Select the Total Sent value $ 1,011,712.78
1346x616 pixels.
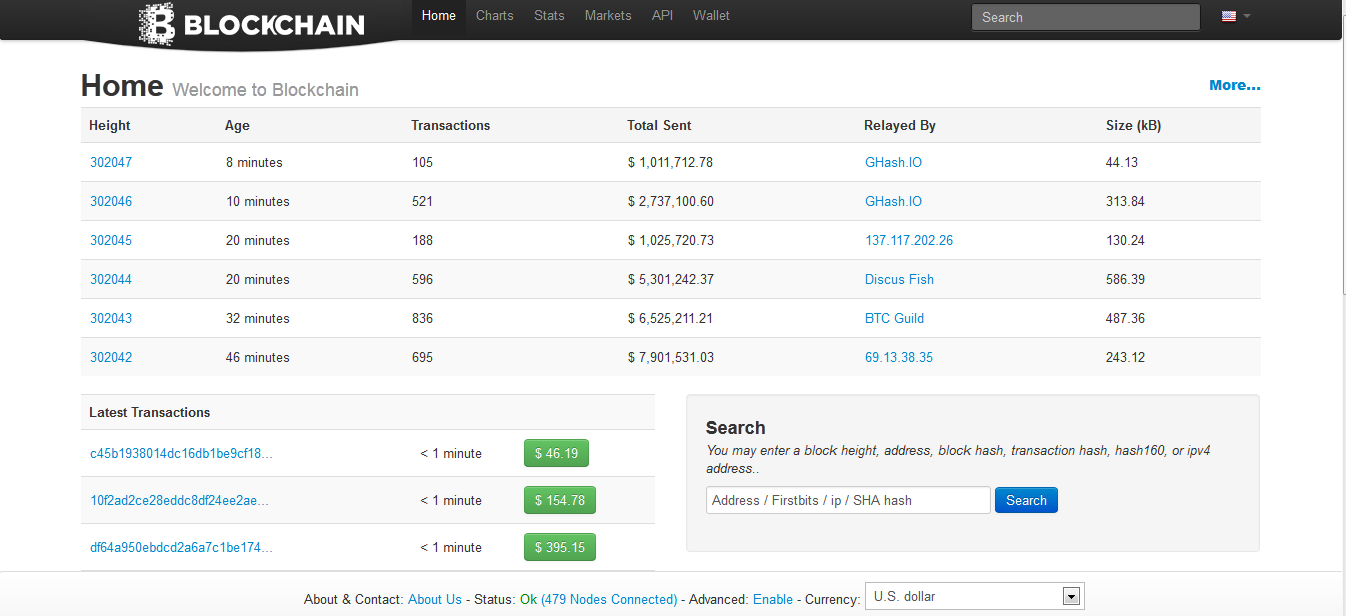point(670,162)
